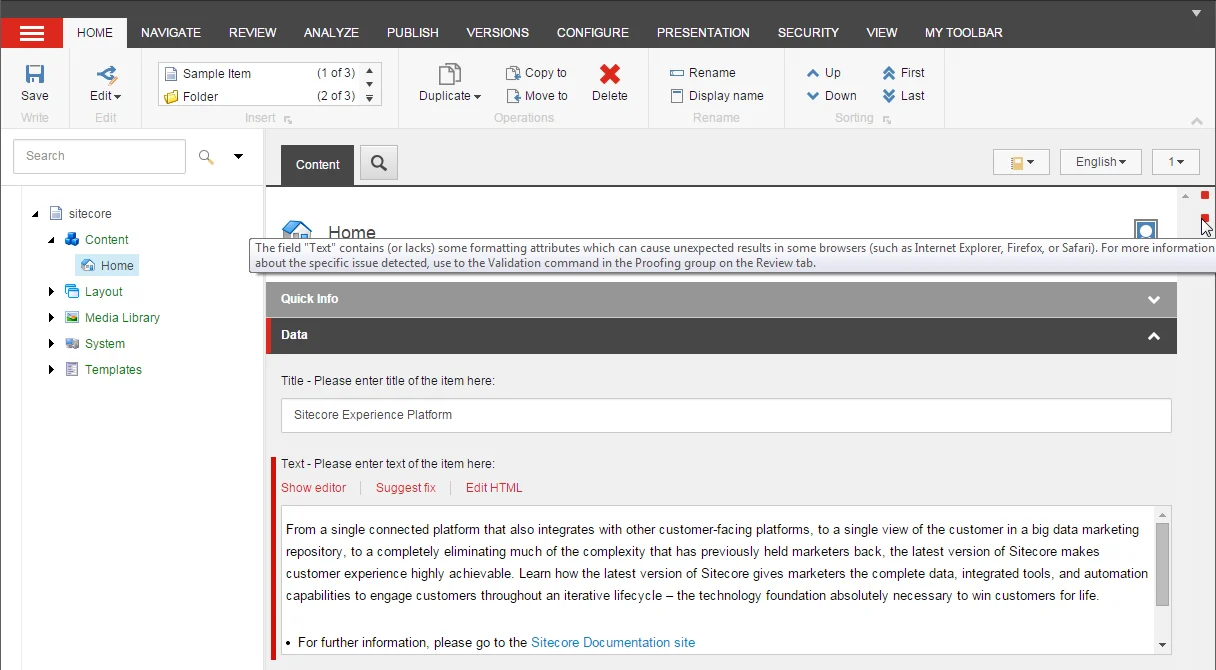Open the PRESENTATION ribbon tab
Image resolution: width=1216 pixels, height=670 pixels.
pyautogui.click(x=703, y=33)
